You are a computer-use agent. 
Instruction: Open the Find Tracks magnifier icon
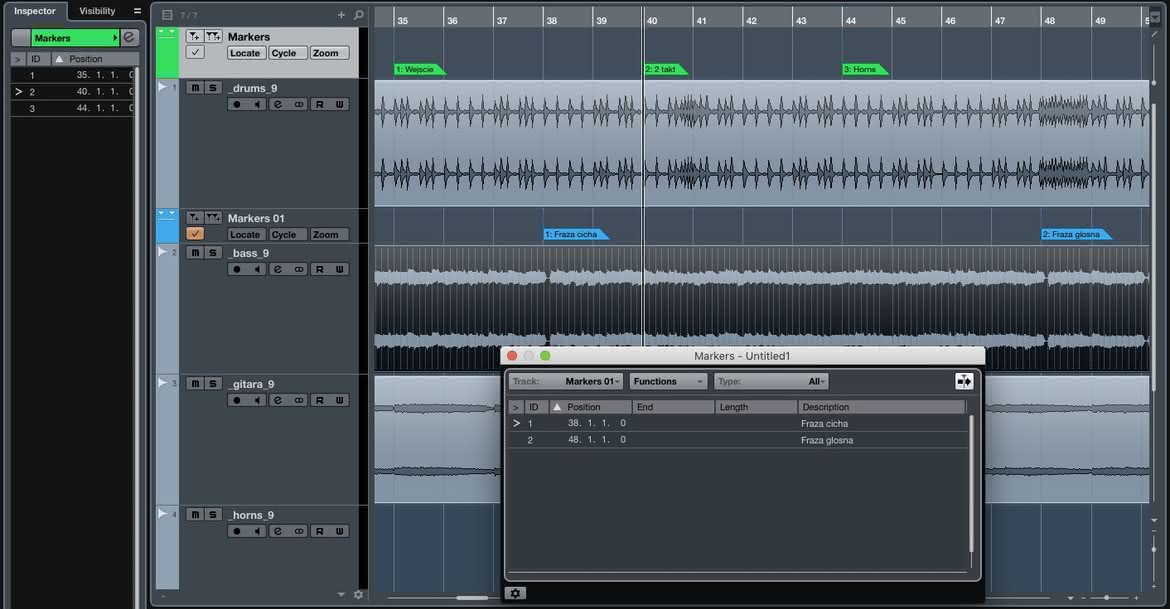pyautogui.click(x=359, y=15)
